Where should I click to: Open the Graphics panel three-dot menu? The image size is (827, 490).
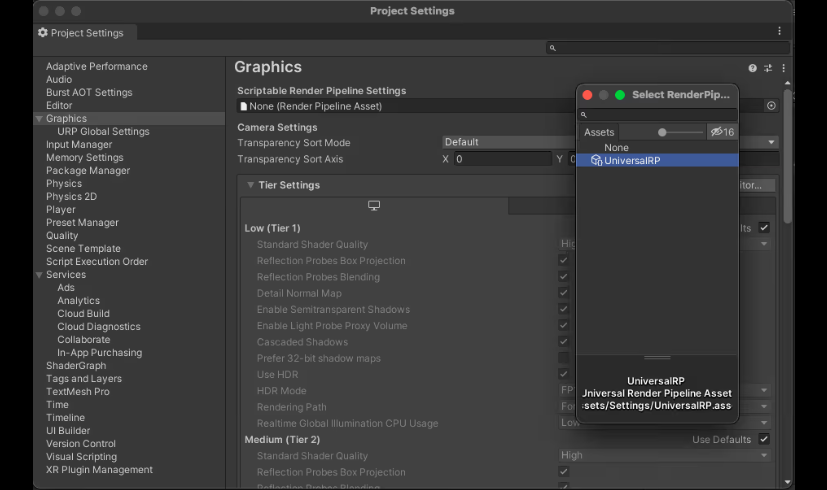(784, 68)
